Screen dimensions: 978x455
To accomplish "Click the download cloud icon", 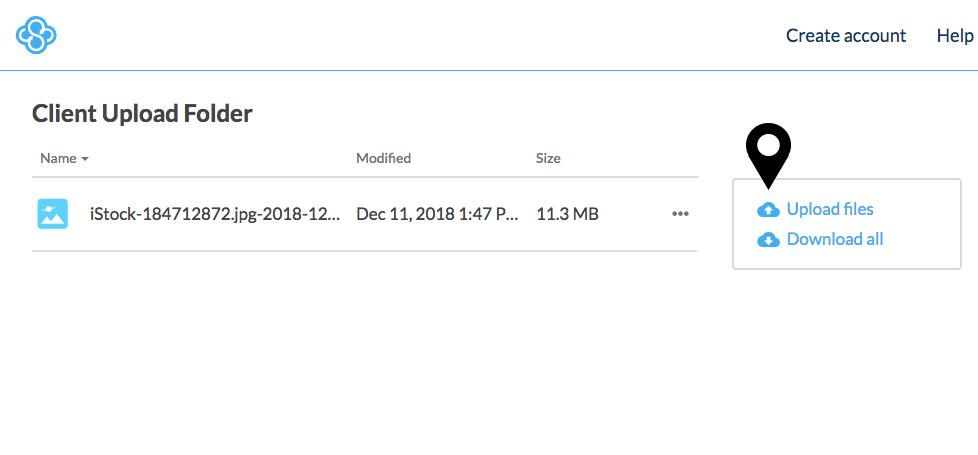I will pyautogui.click(x=768, y=240).
